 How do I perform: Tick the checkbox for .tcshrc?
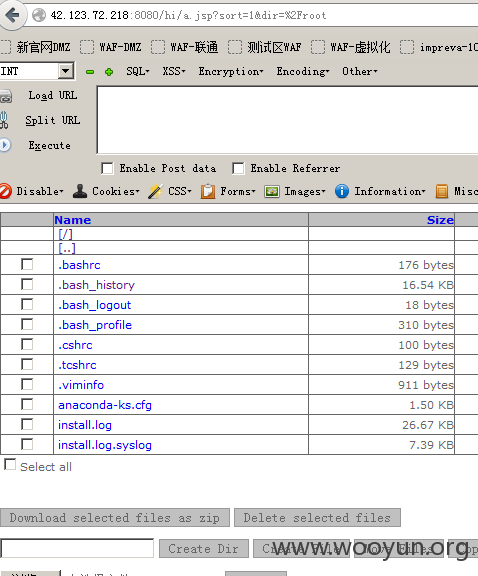[27, 364]
